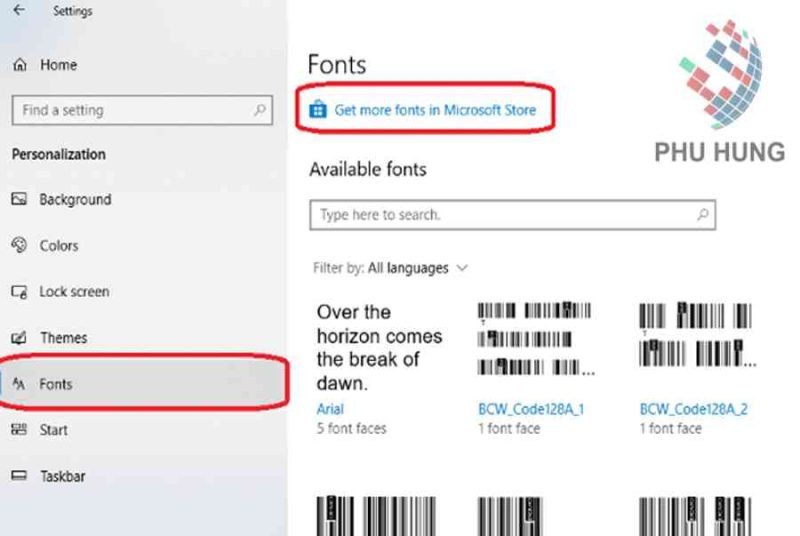Click the back arrow in Settings
The image size is (800, 536).
(19, 10)
